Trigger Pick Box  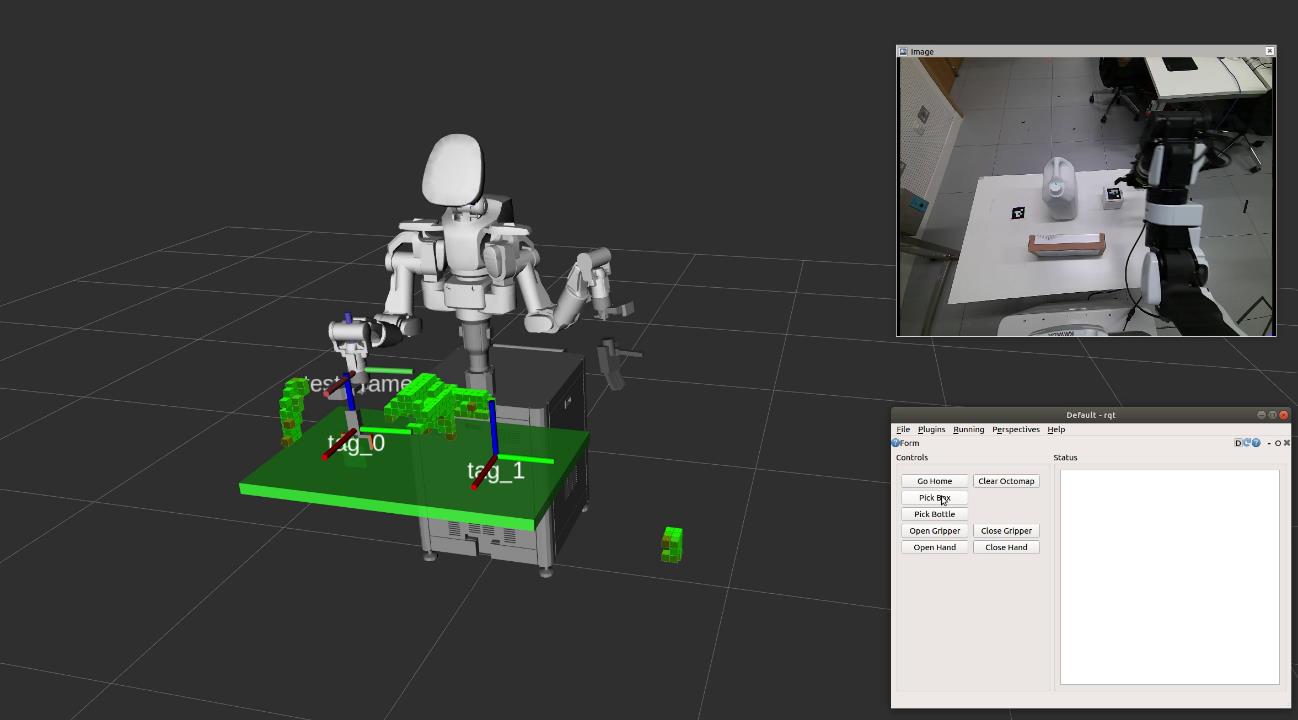tap(933, 497)
